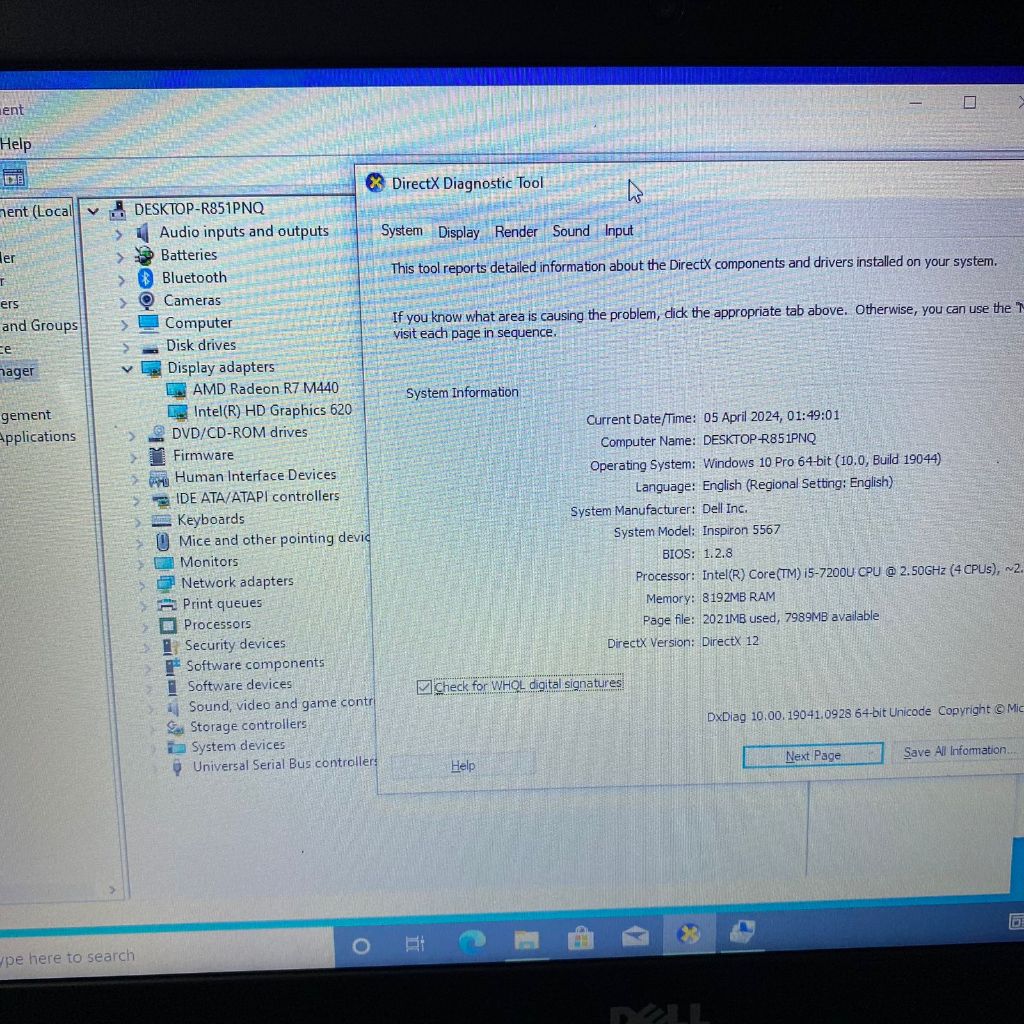1024x1024 pixels.
Task: Select System devices in device tree
Action: [x=238, y=746]
